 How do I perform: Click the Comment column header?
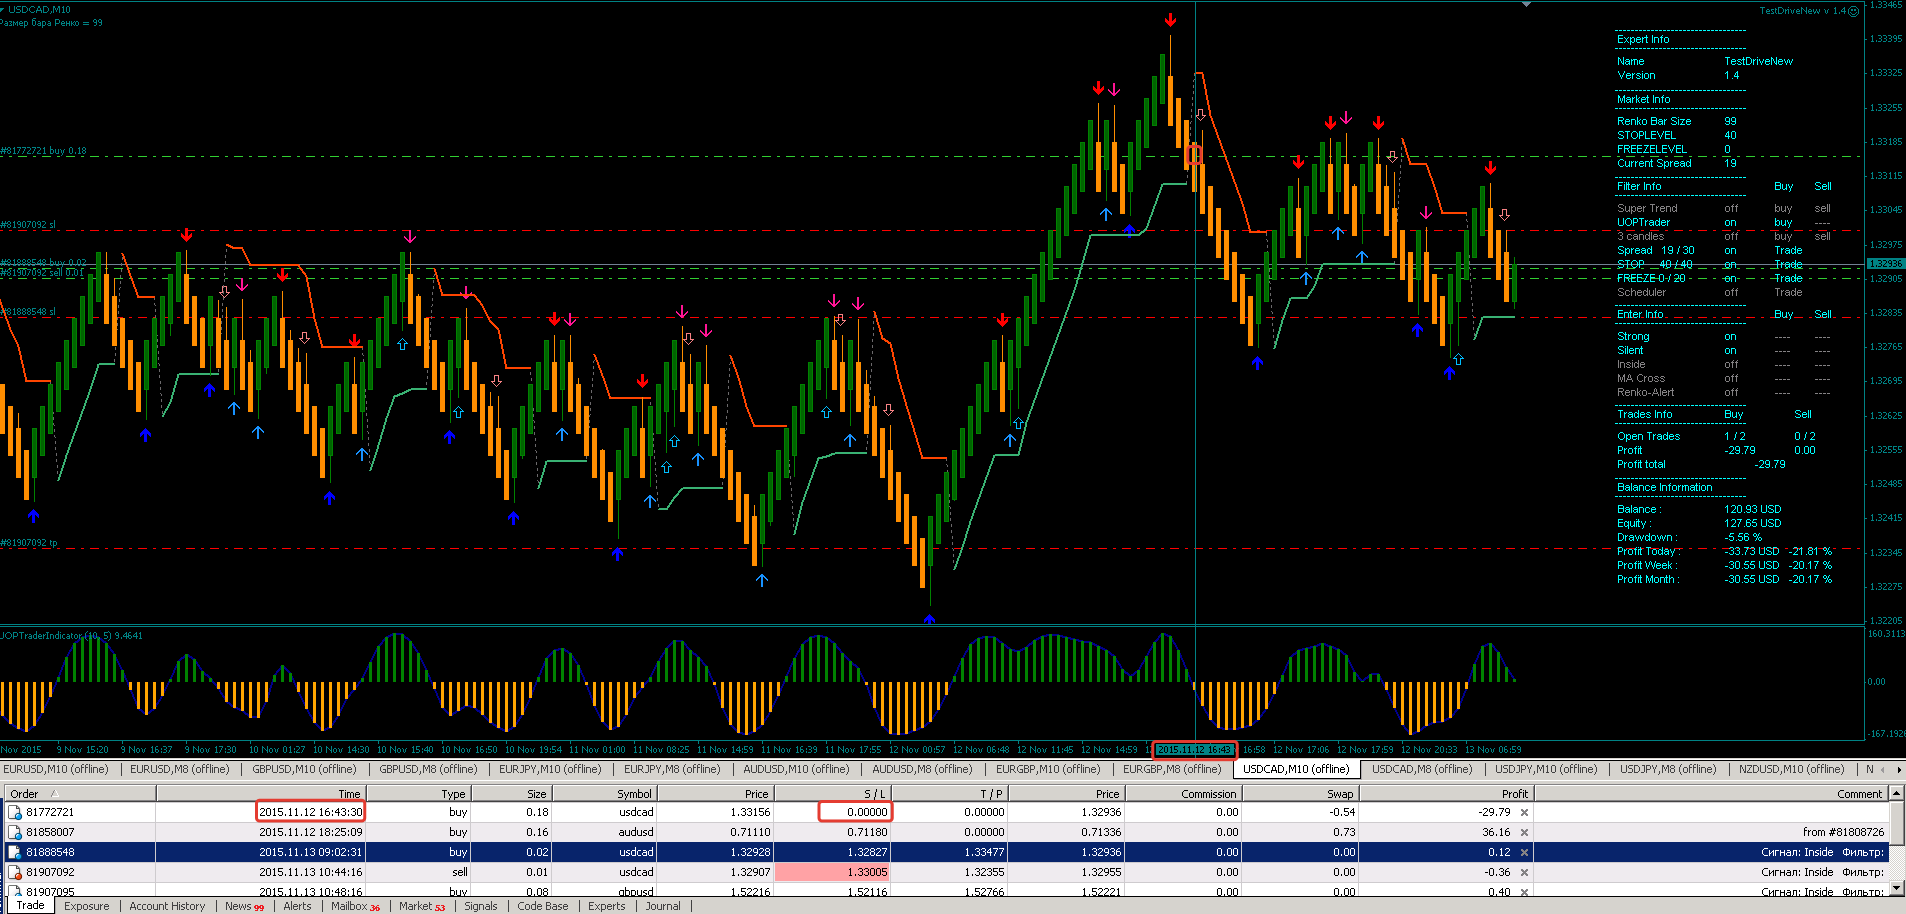[1710, 794]
